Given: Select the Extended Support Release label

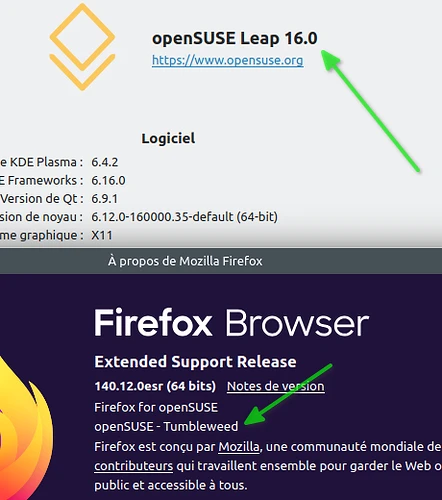Looking at the screenshot, I should click(x=195, y=362).
